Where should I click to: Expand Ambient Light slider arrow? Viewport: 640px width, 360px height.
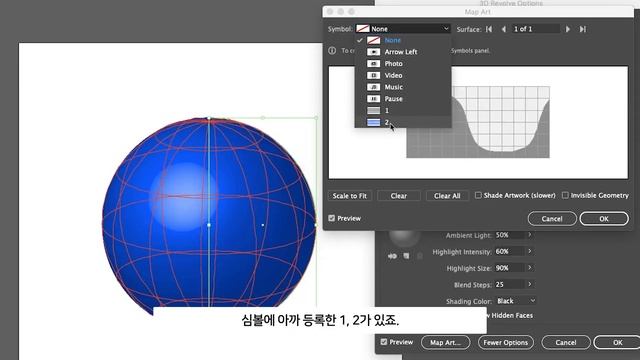(530, 235)
